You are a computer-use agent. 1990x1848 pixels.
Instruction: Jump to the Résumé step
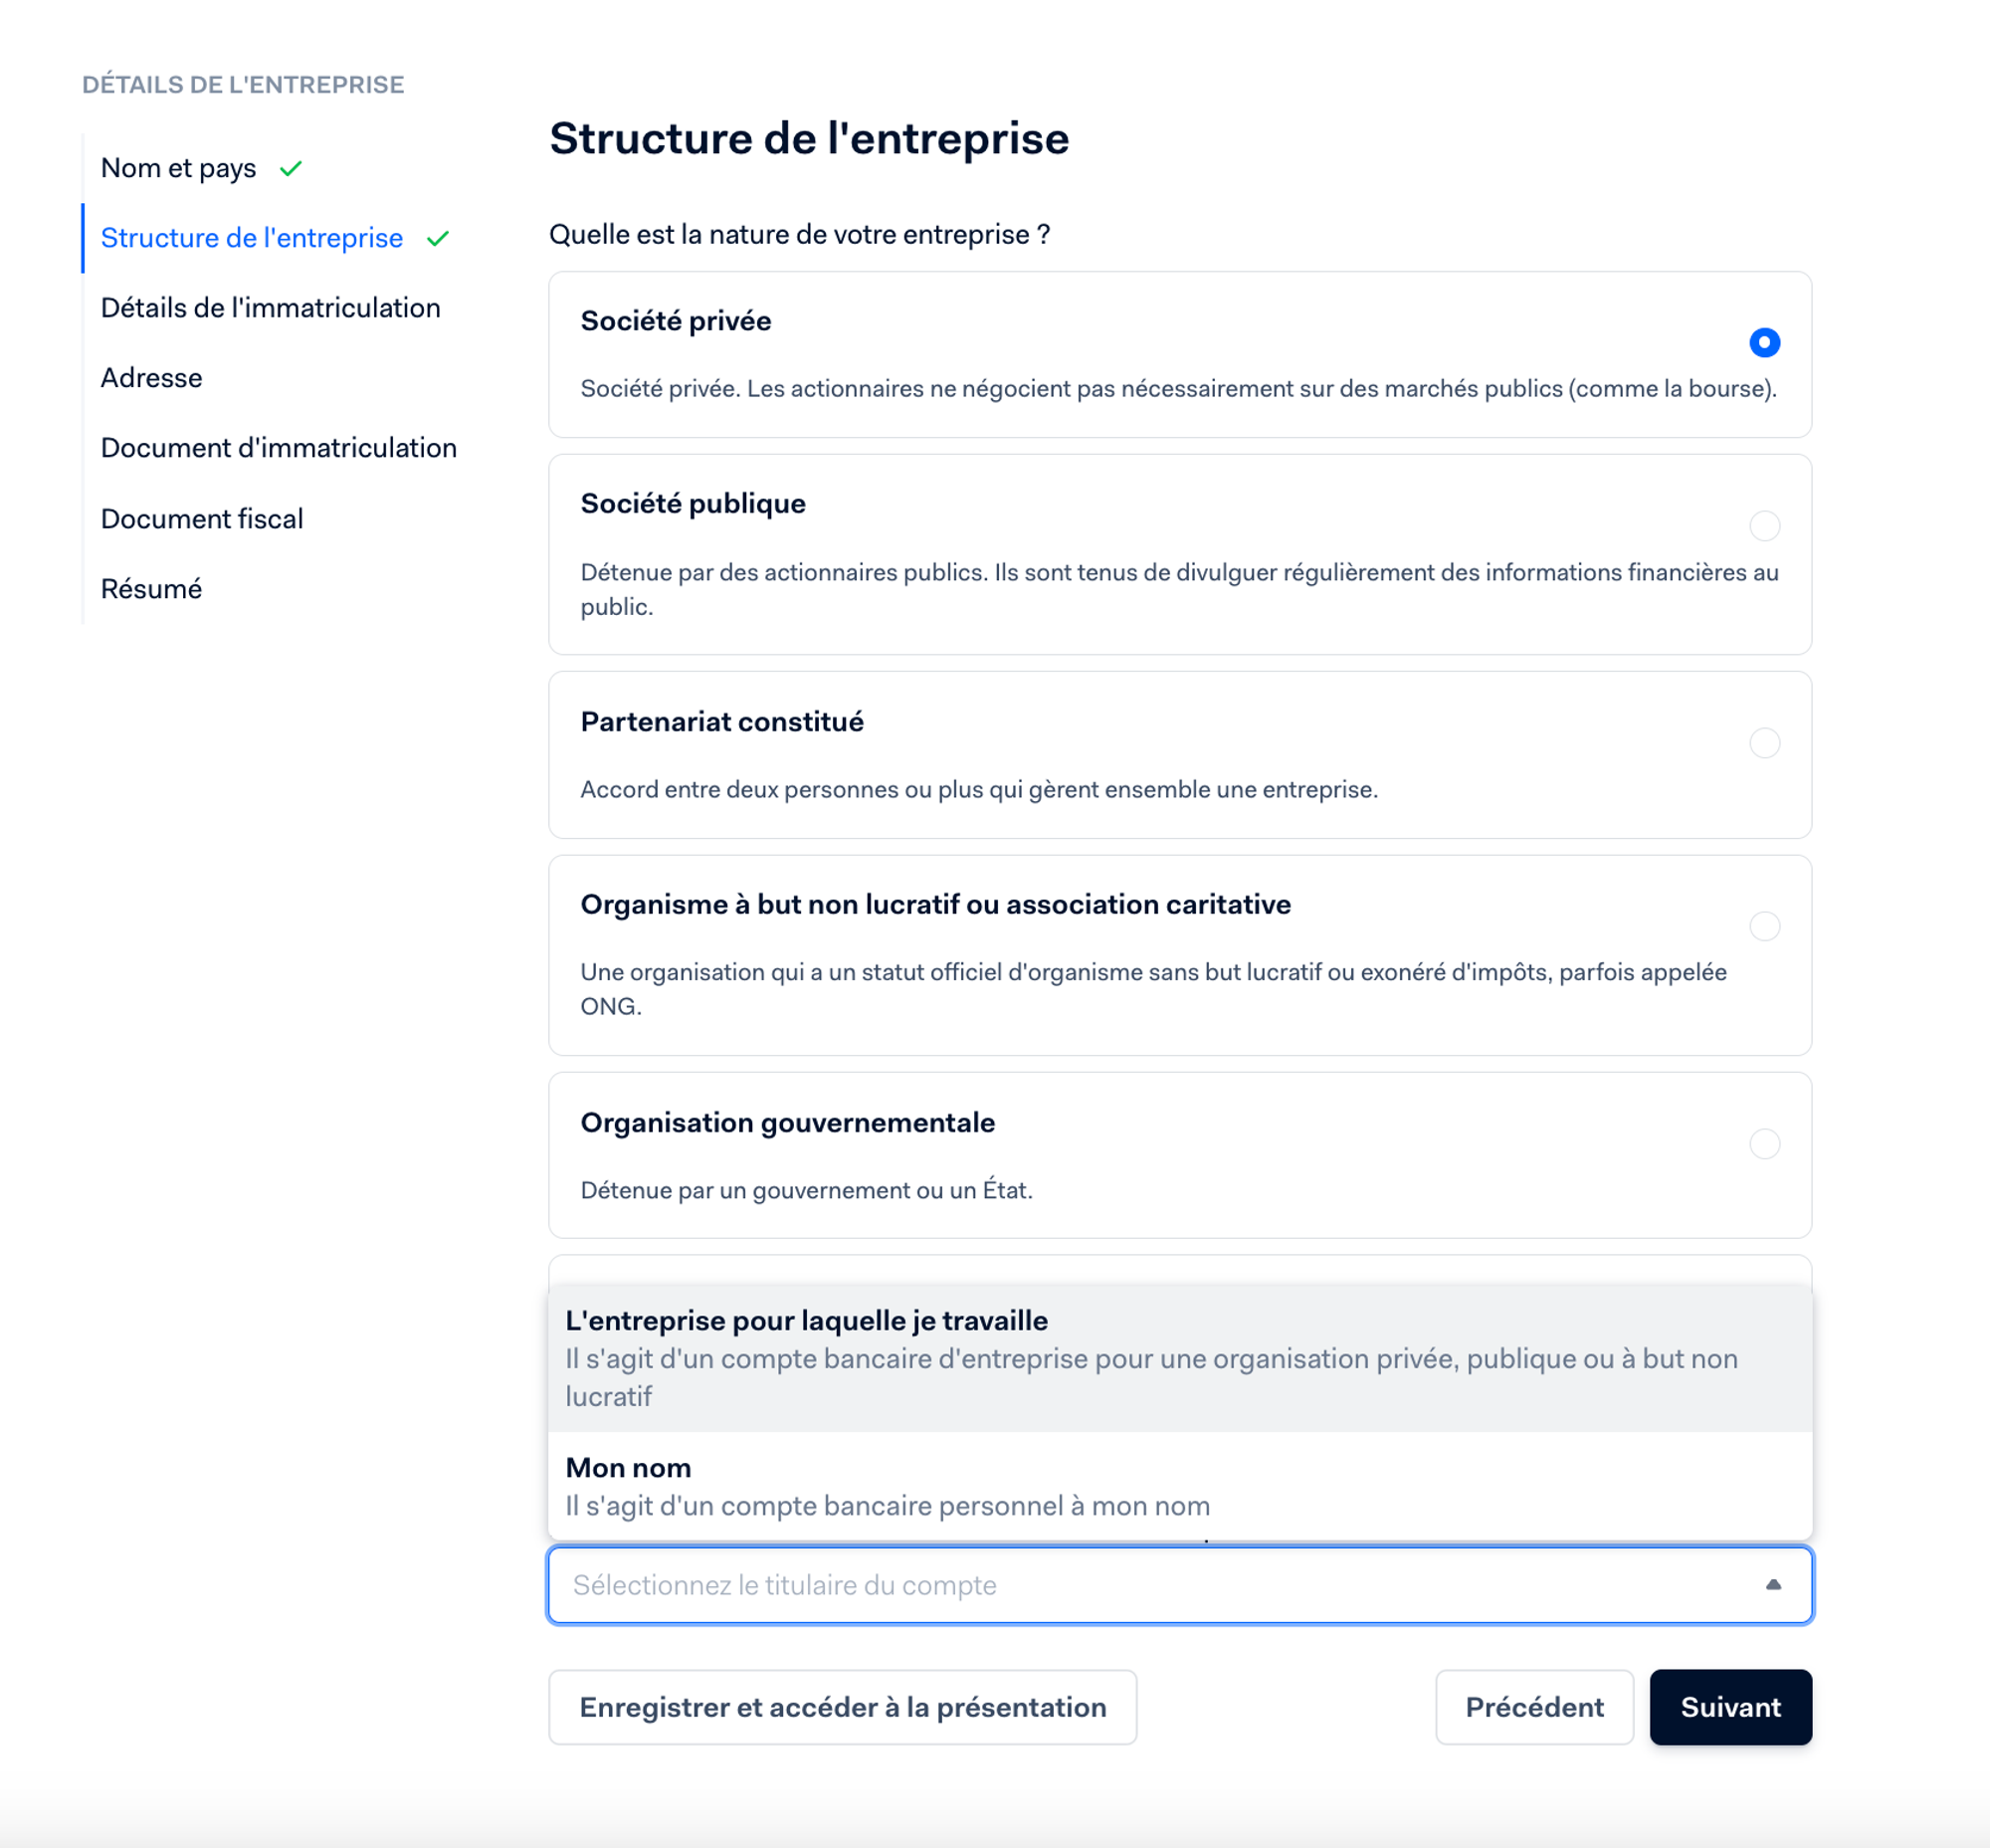tap(152, 589)
